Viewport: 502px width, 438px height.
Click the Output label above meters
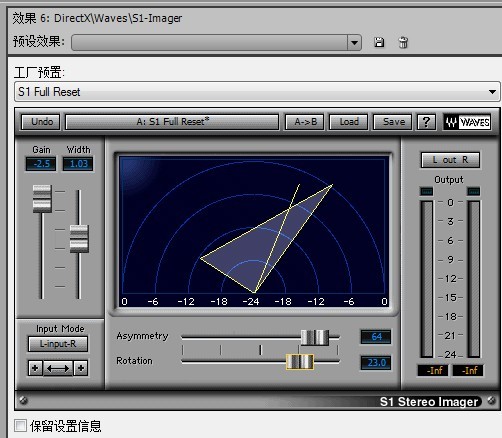(449, 180)
